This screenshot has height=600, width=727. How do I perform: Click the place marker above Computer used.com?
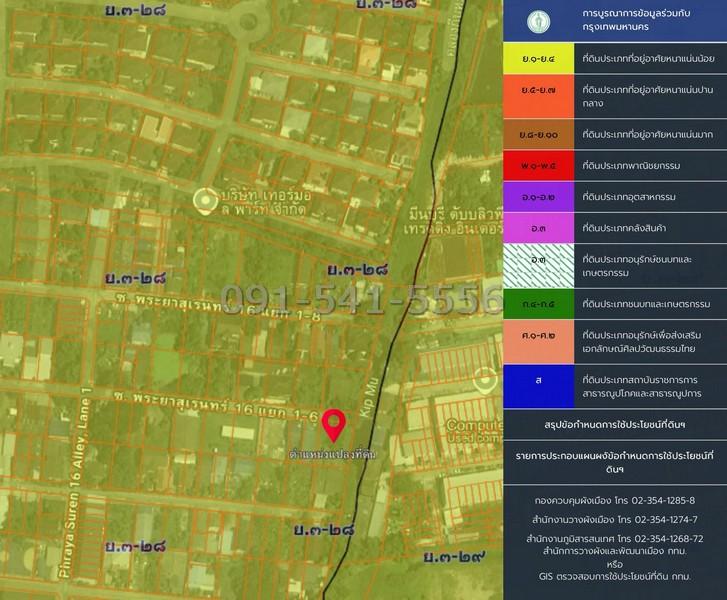[487, 380]
